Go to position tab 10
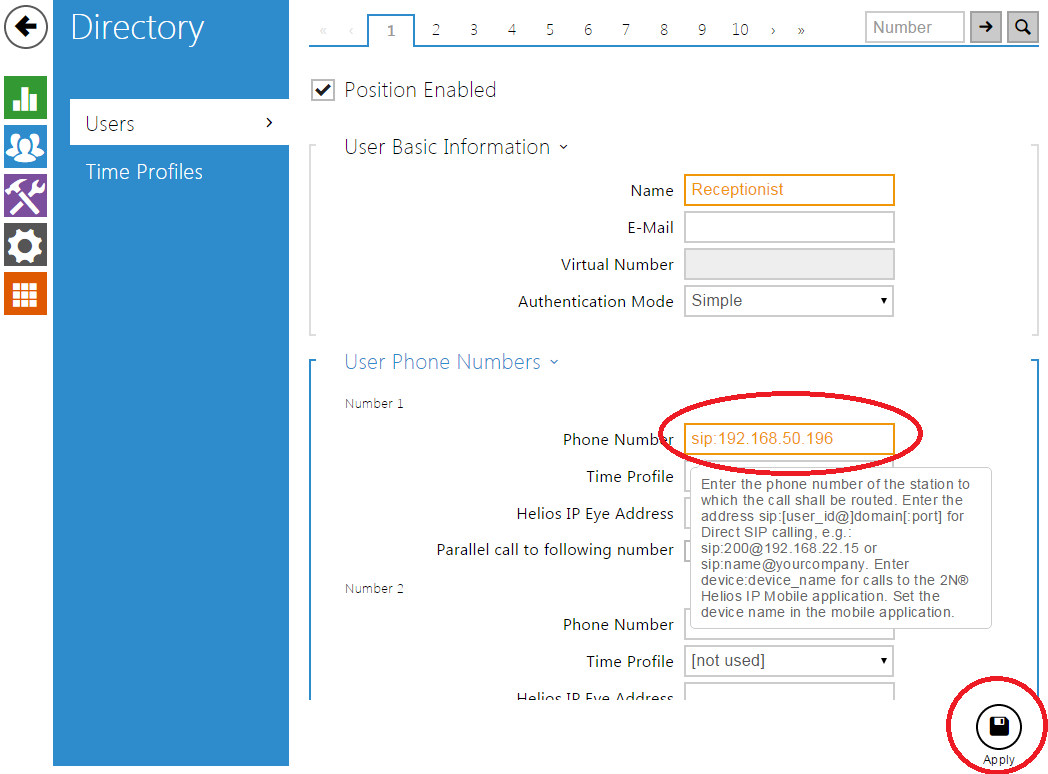This screenshot has height=774, width=1048. click(x=739, y=30)
